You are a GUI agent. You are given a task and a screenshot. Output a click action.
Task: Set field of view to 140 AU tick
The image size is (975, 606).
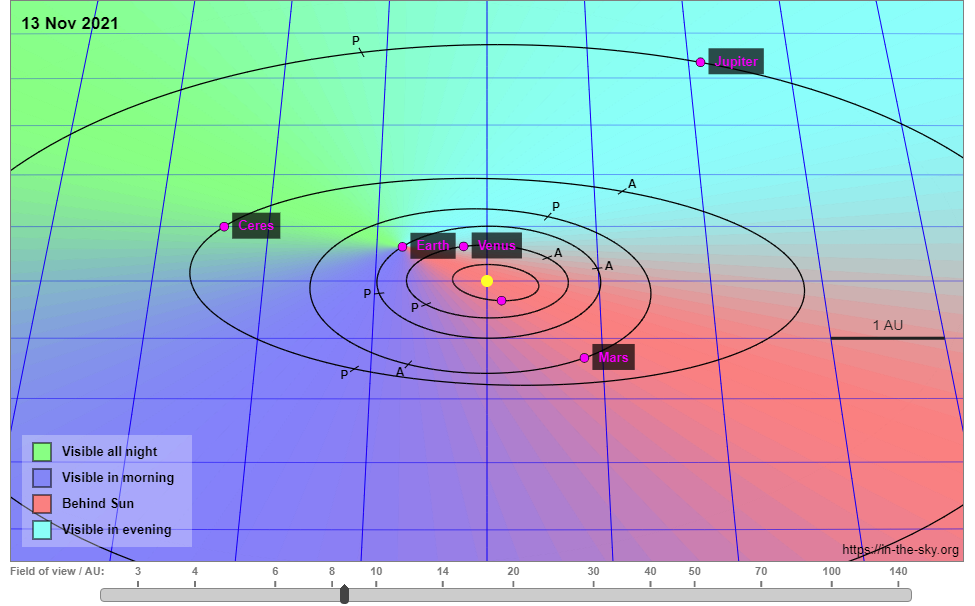(x=898, y=576)
